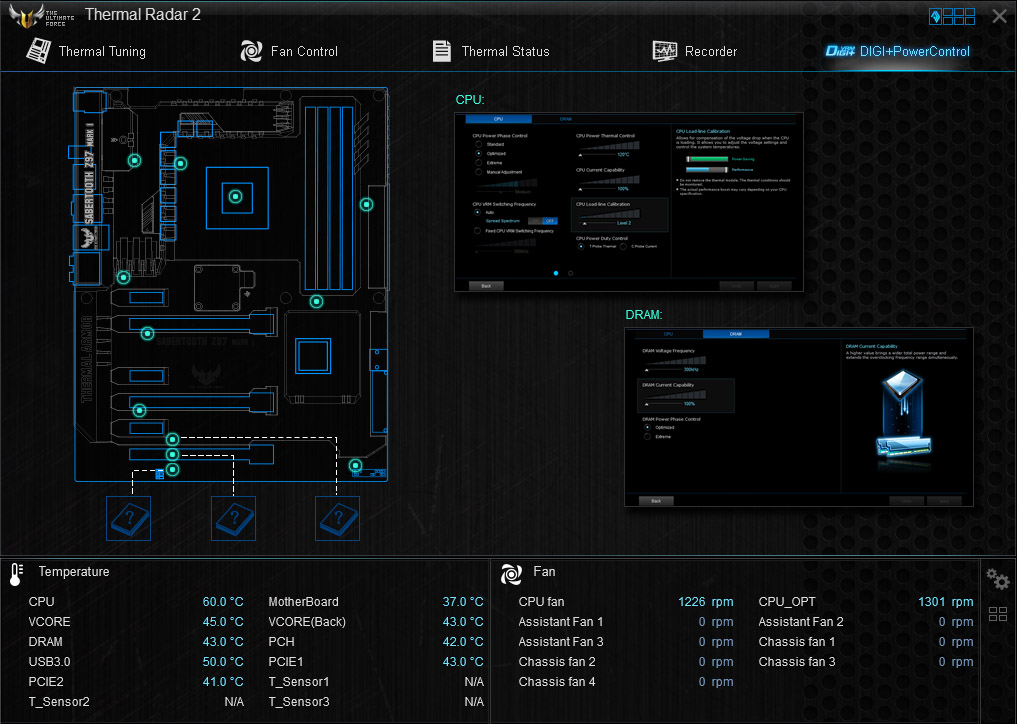Click the CPU_OPT speed "1301 rpm"
The width and height of the screenshot is (1017, 724).
[946, 602]
